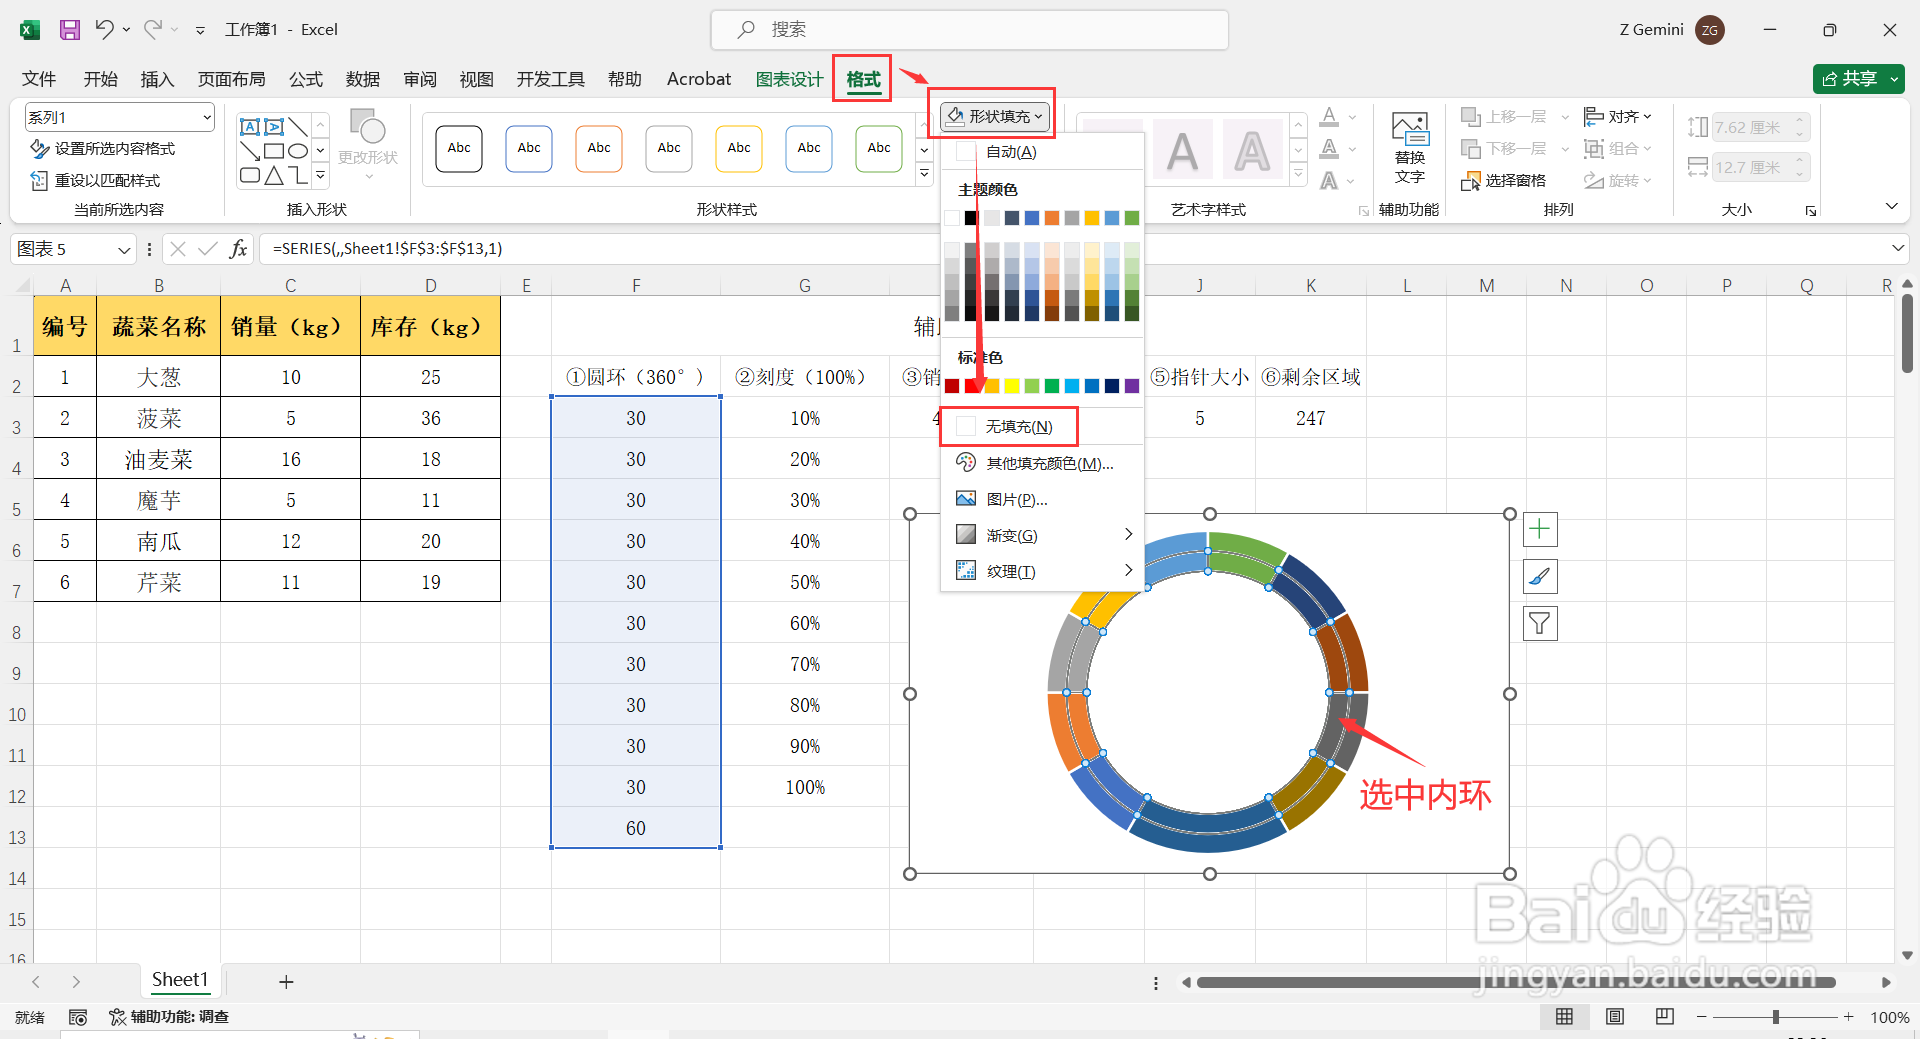1920x1039 pixels.
Task: Choose More Fill Colors (其他填充颜色)
Action: [x=1042, y=463]
